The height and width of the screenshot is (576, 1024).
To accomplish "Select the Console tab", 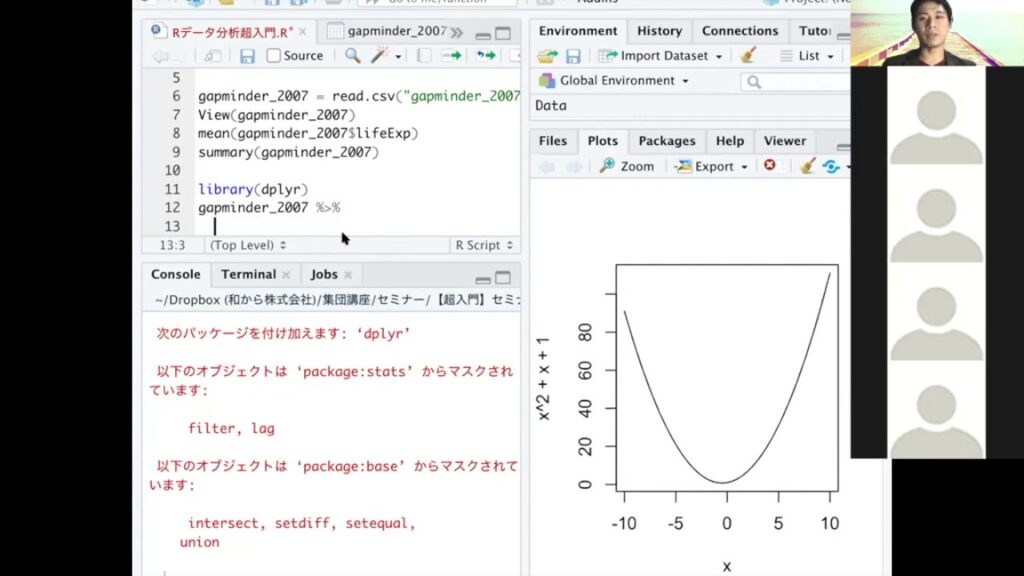I will point(176,274).
